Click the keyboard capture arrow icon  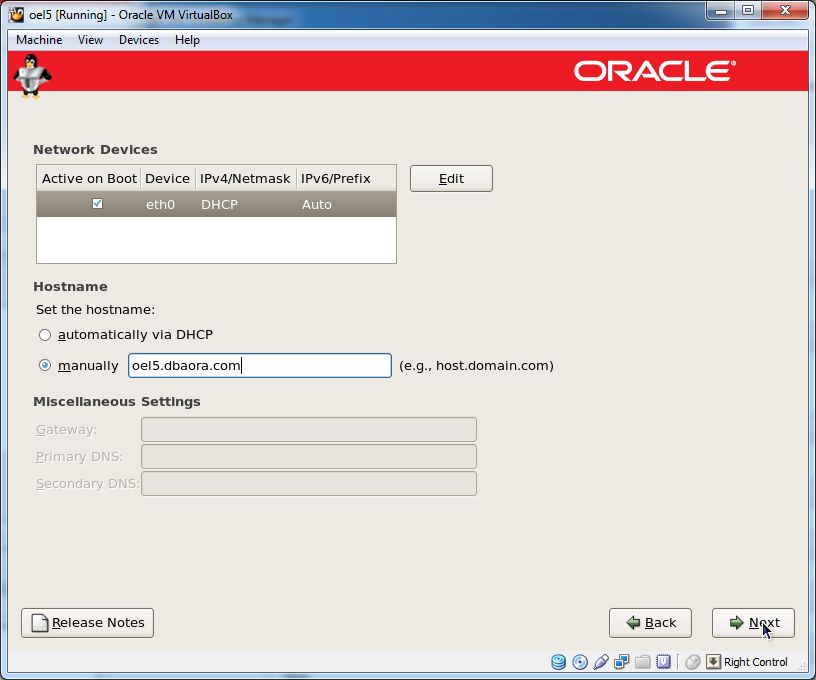(713, 662)
